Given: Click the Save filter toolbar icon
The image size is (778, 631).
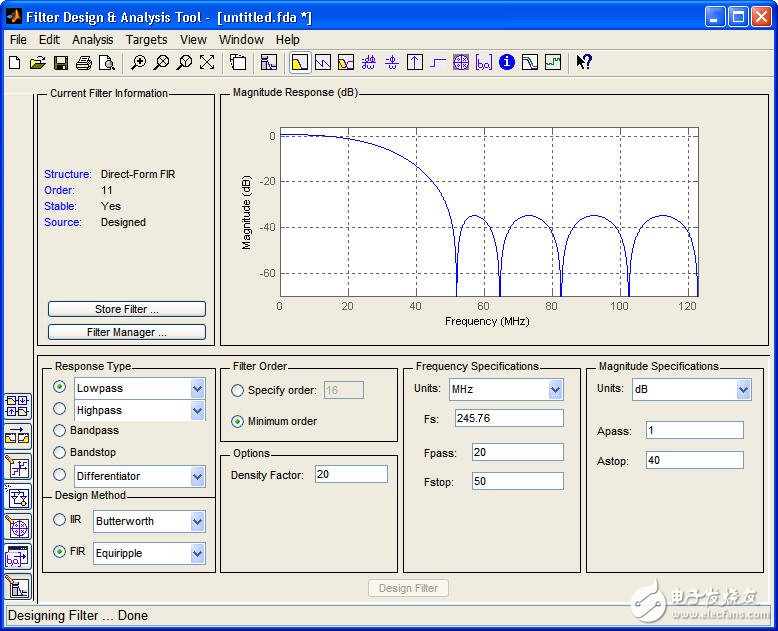Looking at the screenshot, I should (60, 63).
